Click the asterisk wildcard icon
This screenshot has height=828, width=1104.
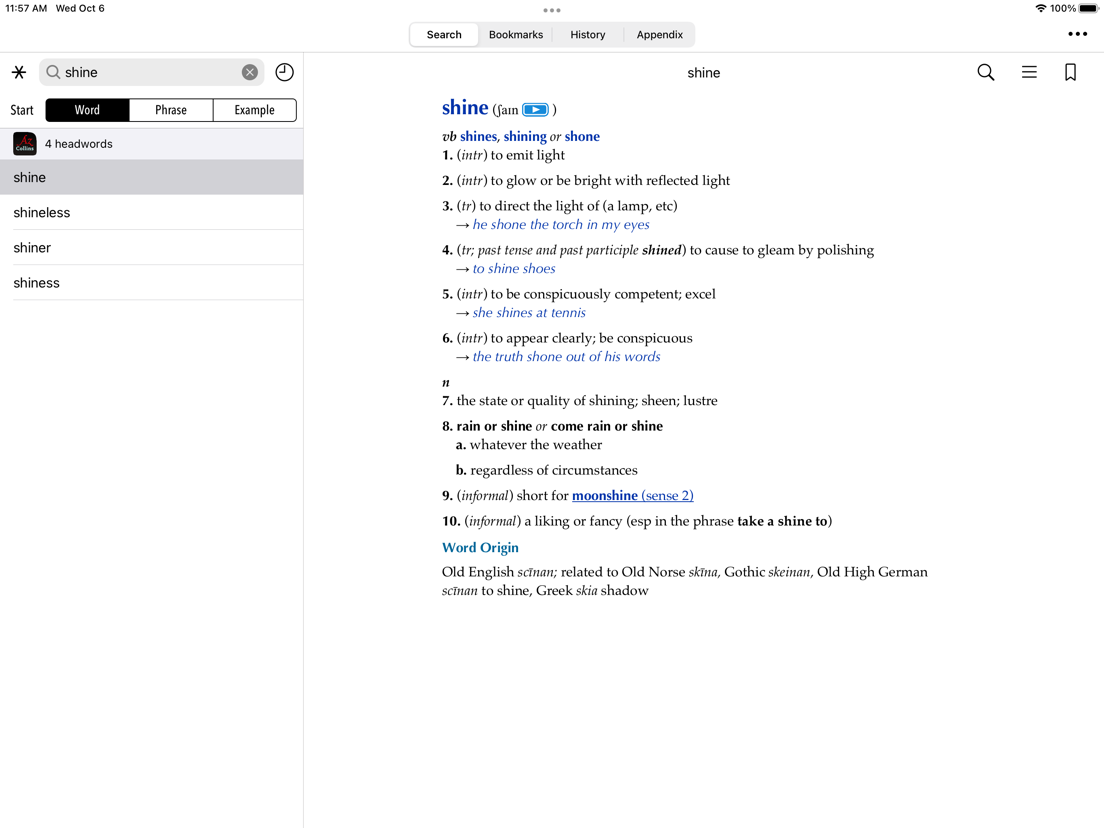tap(19, 72)
